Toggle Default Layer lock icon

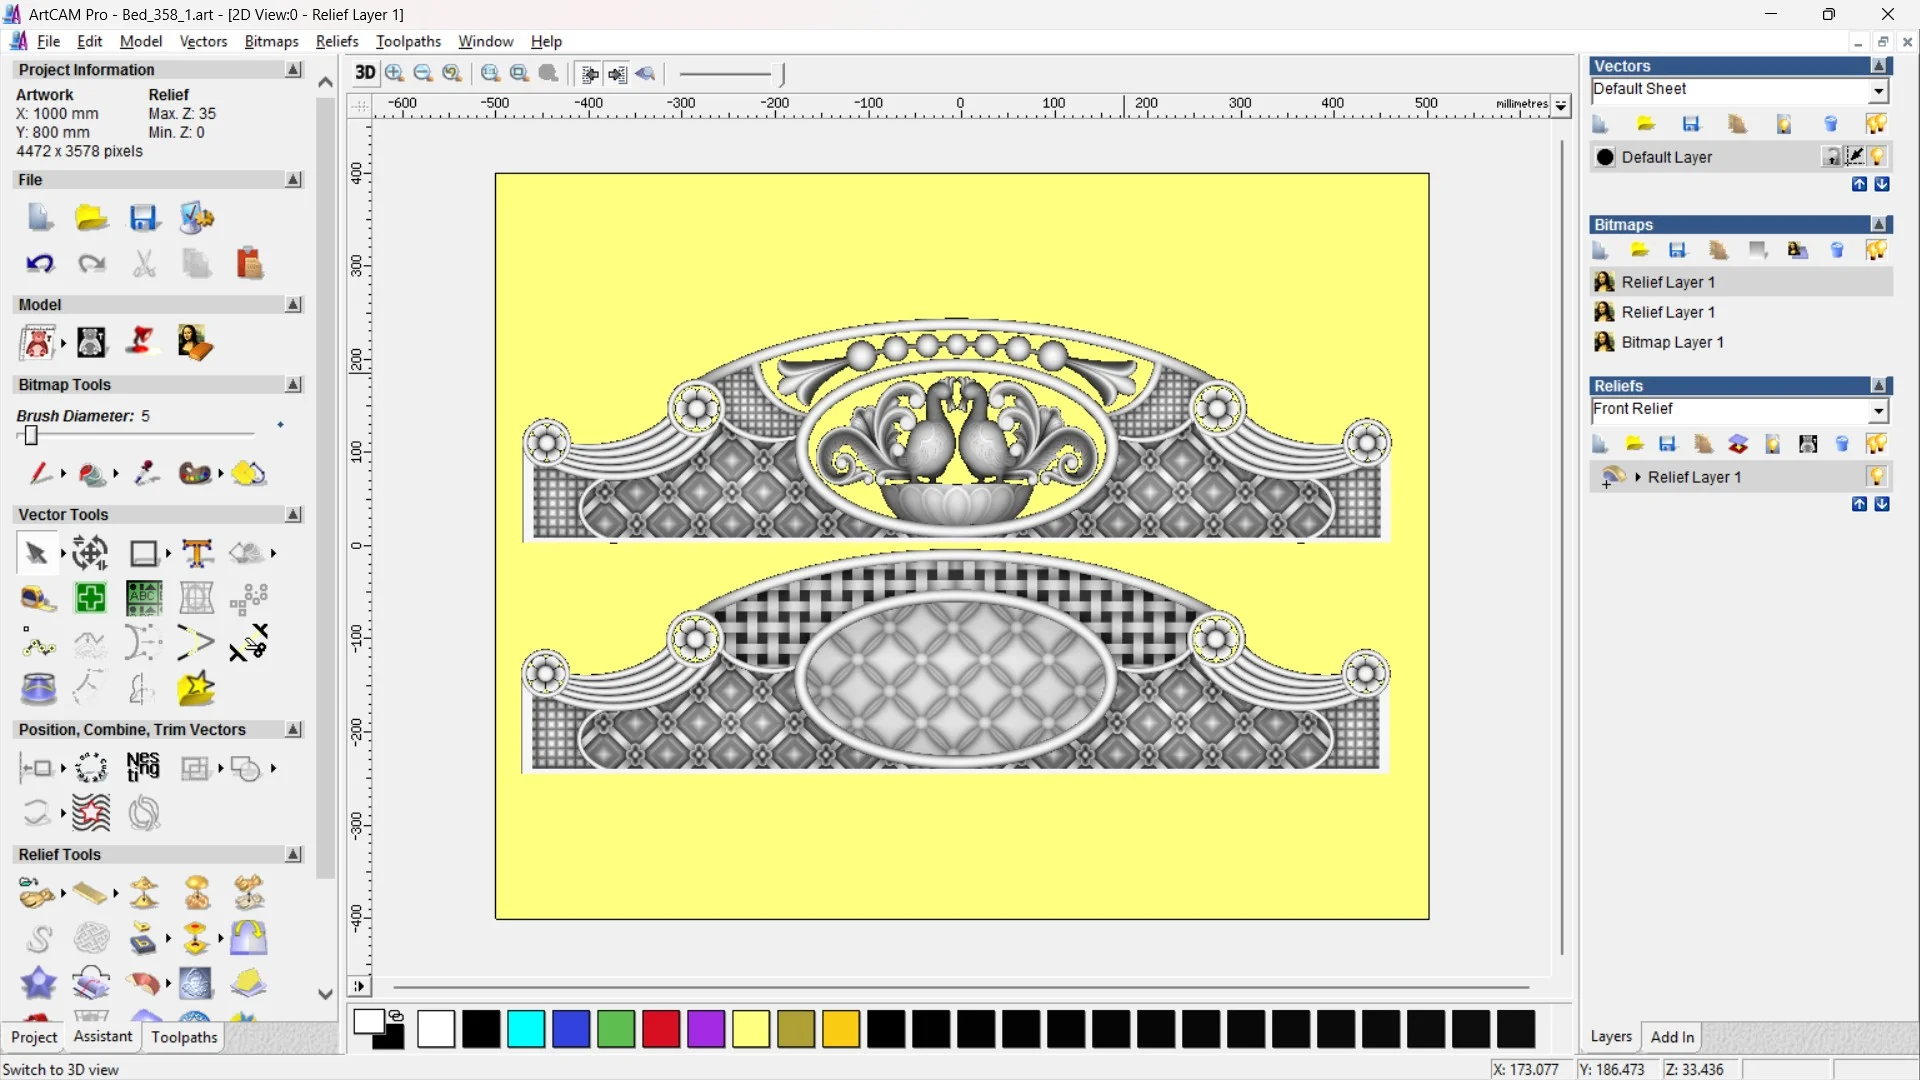[1831, 157]
